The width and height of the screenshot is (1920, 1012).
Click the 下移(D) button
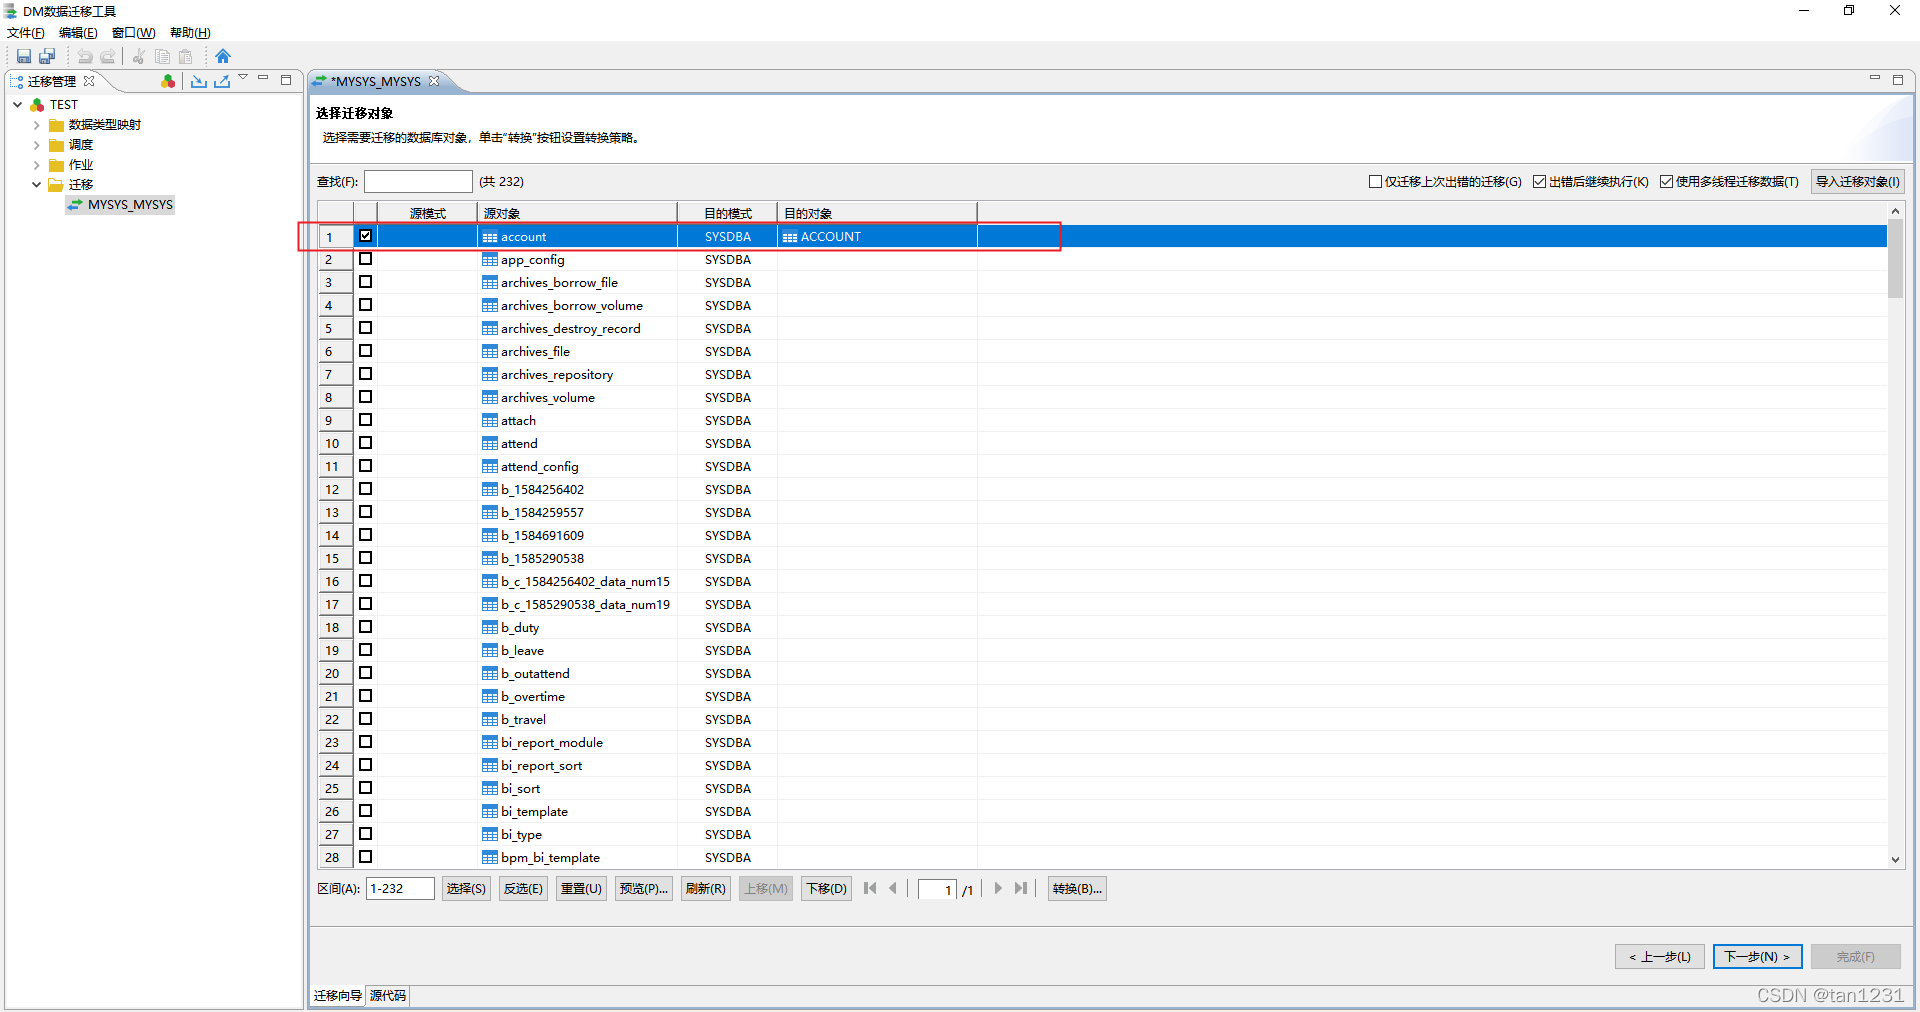tap(827, 889)
